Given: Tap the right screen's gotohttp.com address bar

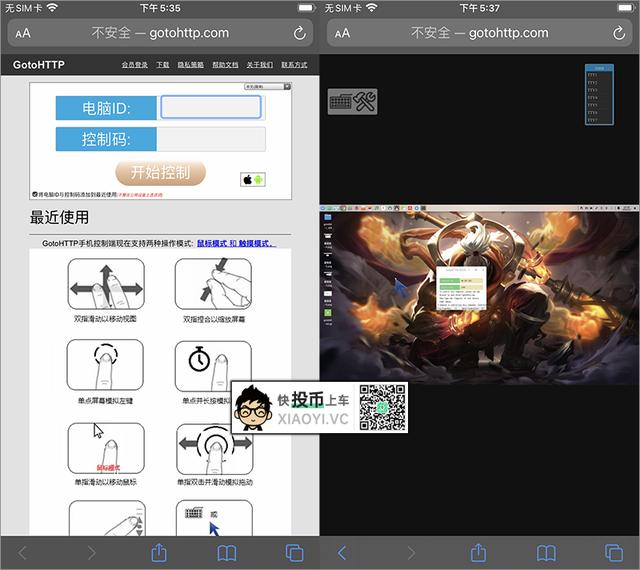Looking at the screenshot, I should (480, 33).
